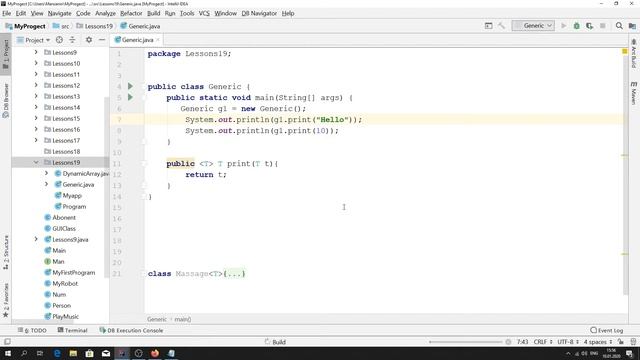This screenshot has width=640, height=360.
Task: Expand the Lessons12 folder
Action: tap(36, 85)
